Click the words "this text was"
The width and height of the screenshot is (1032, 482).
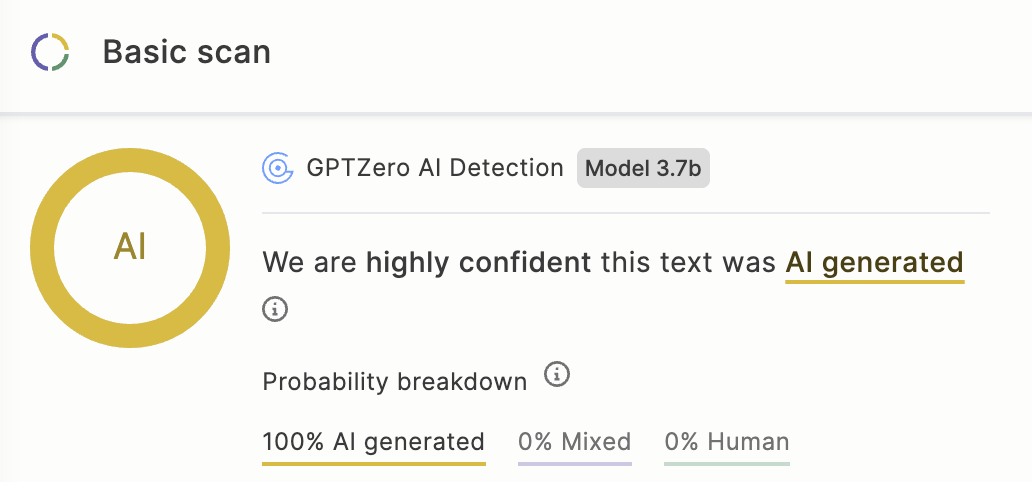[688, 262]
